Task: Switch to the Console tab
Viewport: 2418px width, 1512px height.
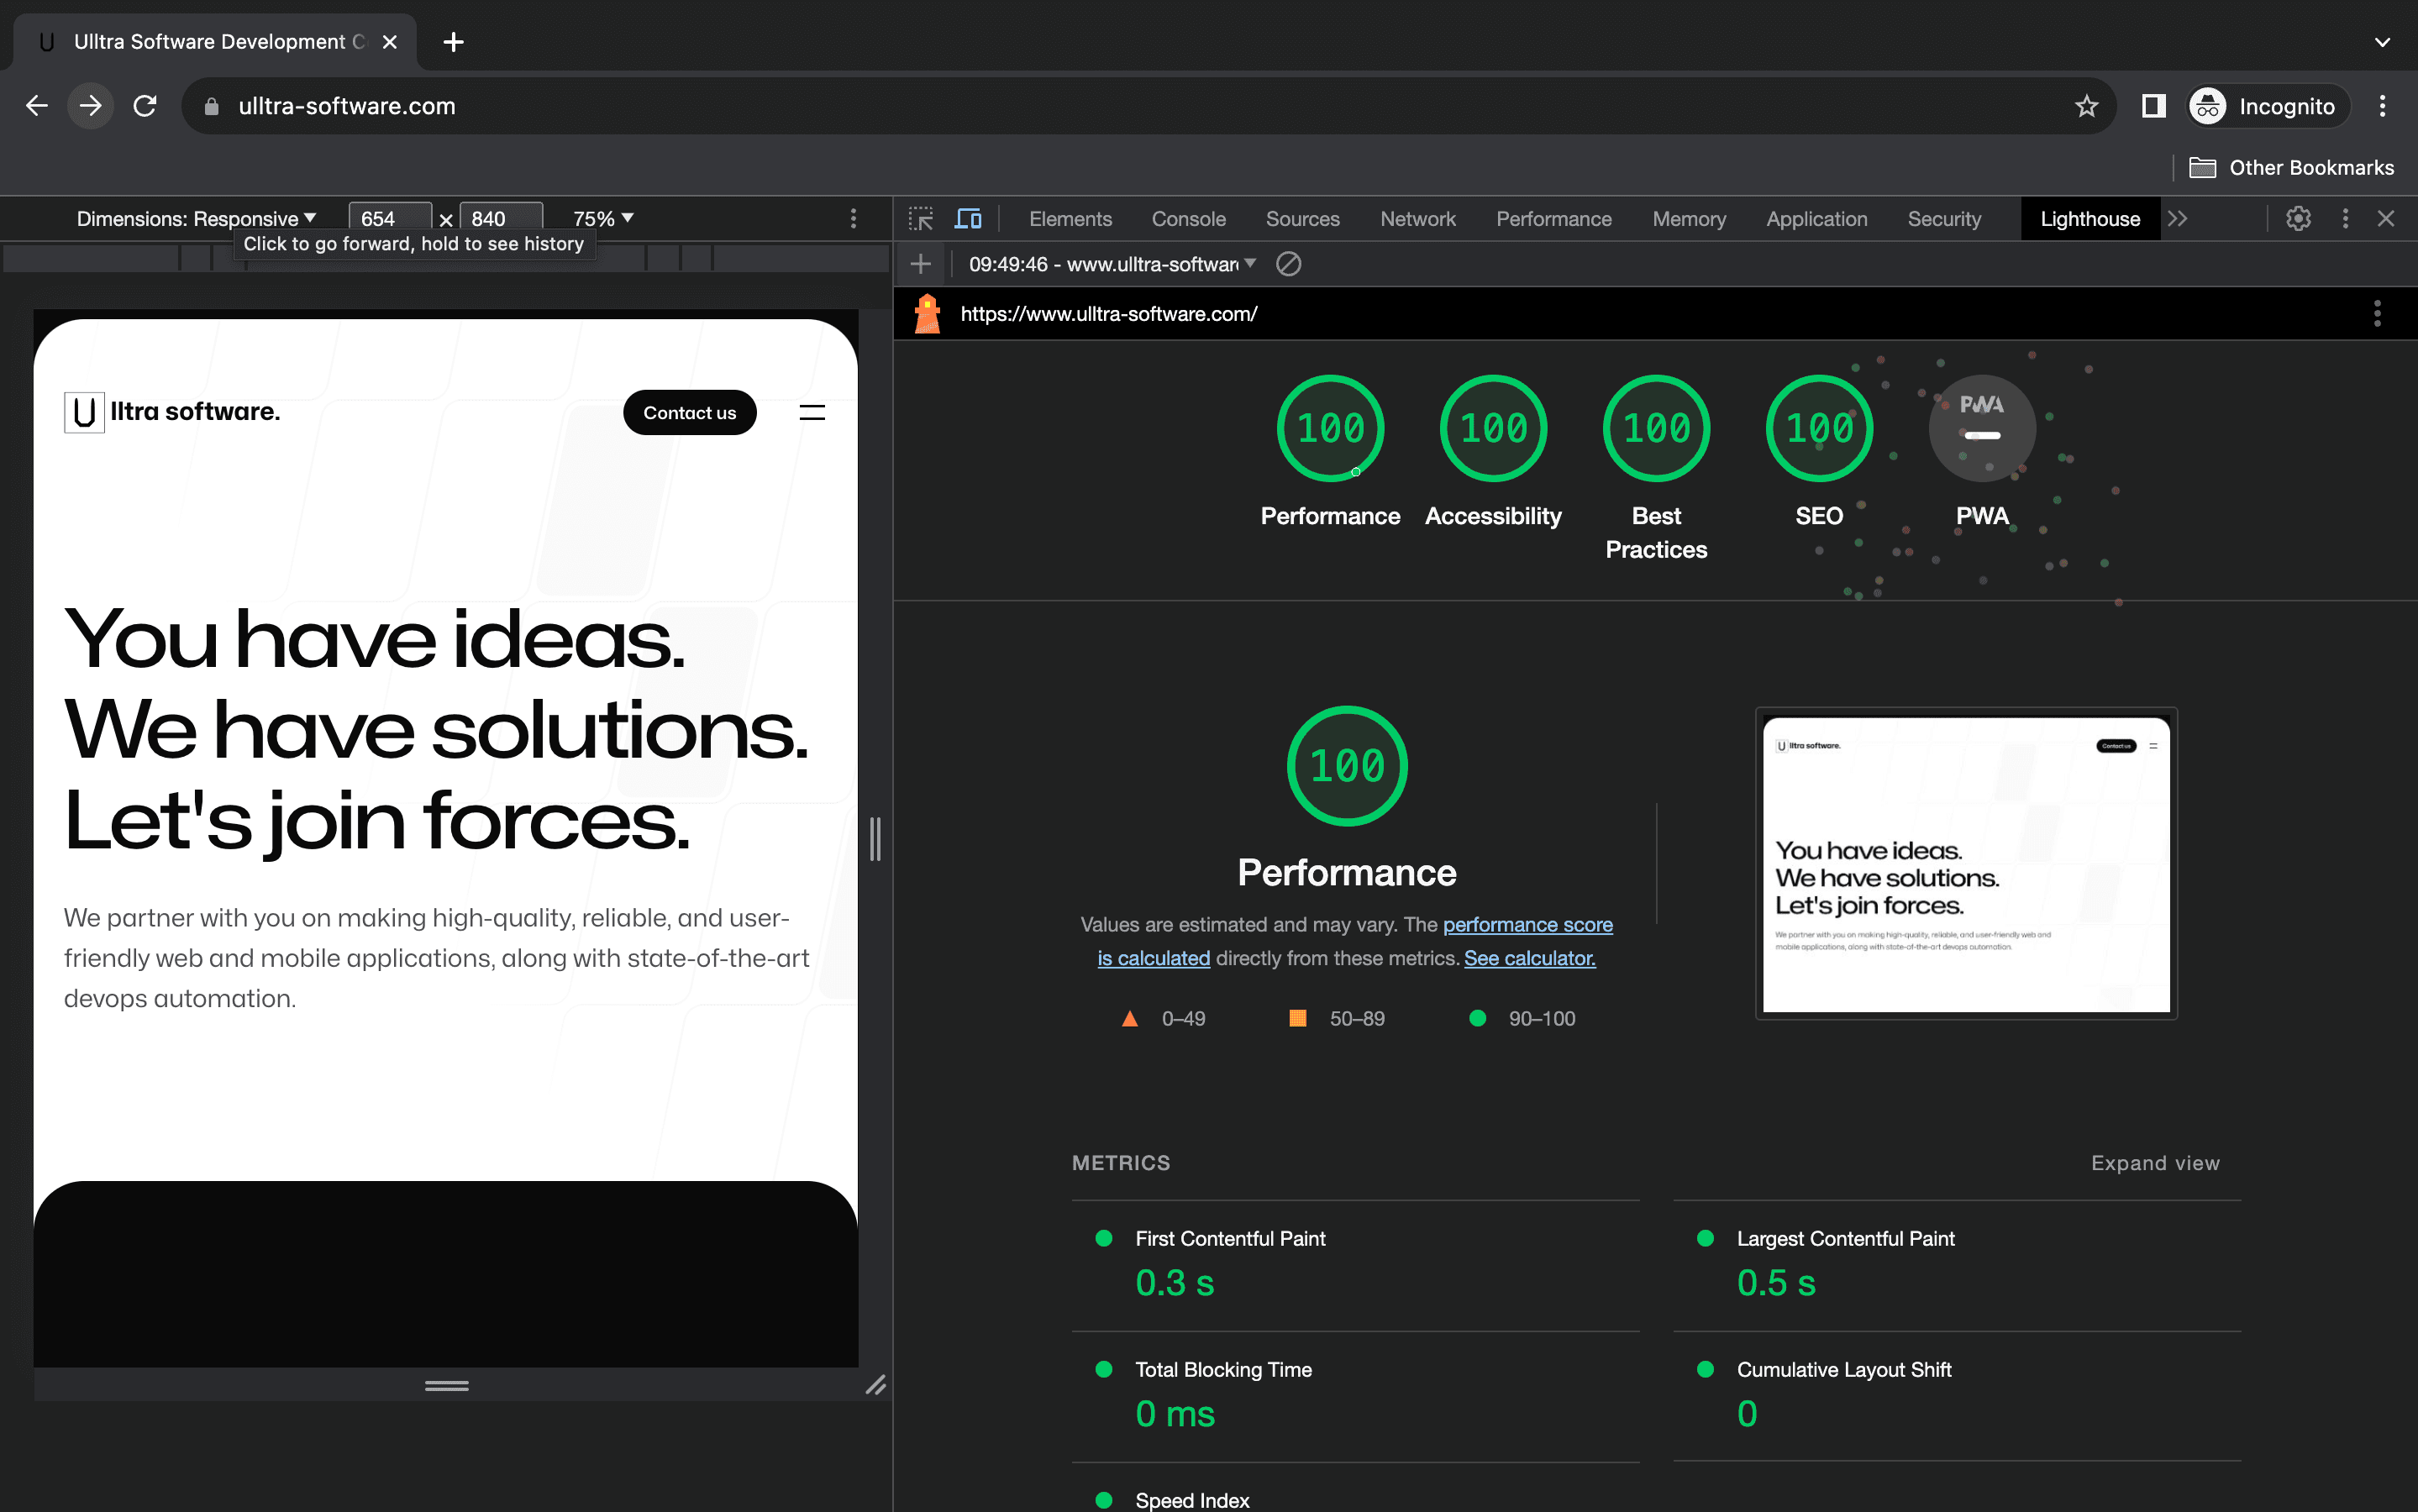Action: [x=1188, y=219]
